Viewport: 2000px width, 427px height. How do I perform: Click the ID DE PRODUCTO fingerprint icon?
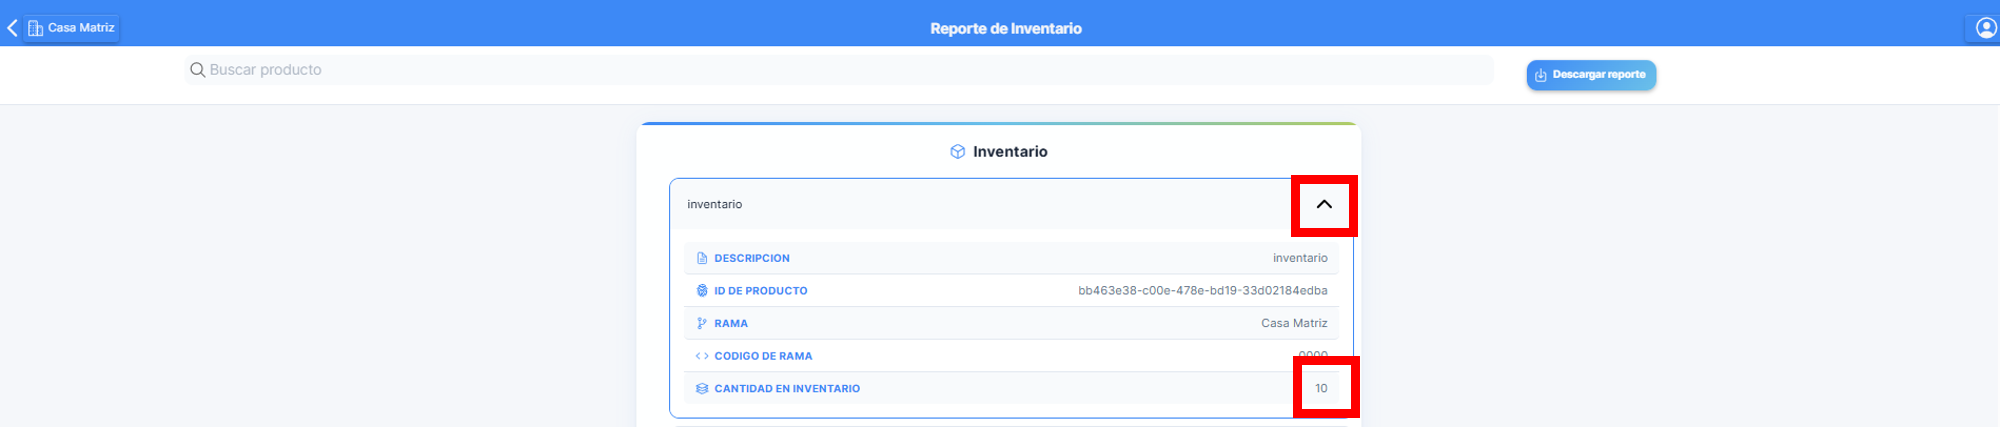point(702,291)
